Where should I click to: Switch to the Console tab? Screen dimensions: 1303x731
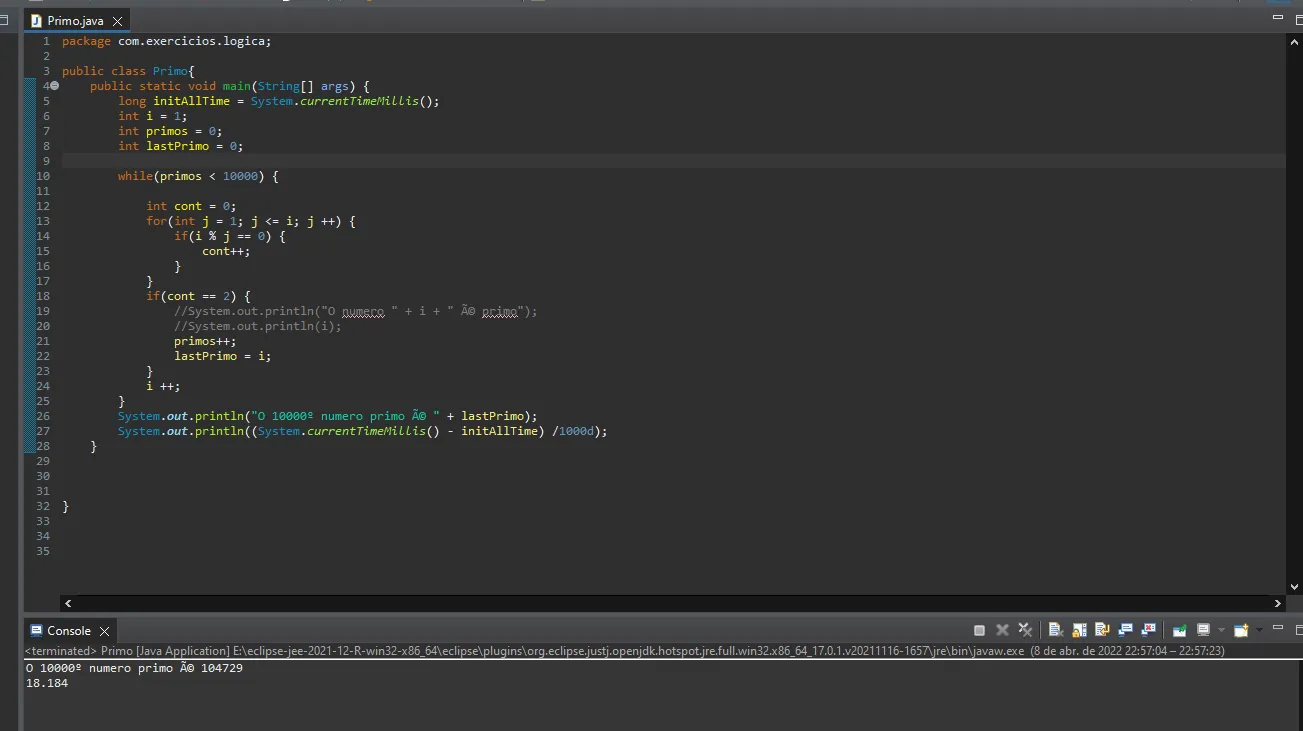click(68, 631)
